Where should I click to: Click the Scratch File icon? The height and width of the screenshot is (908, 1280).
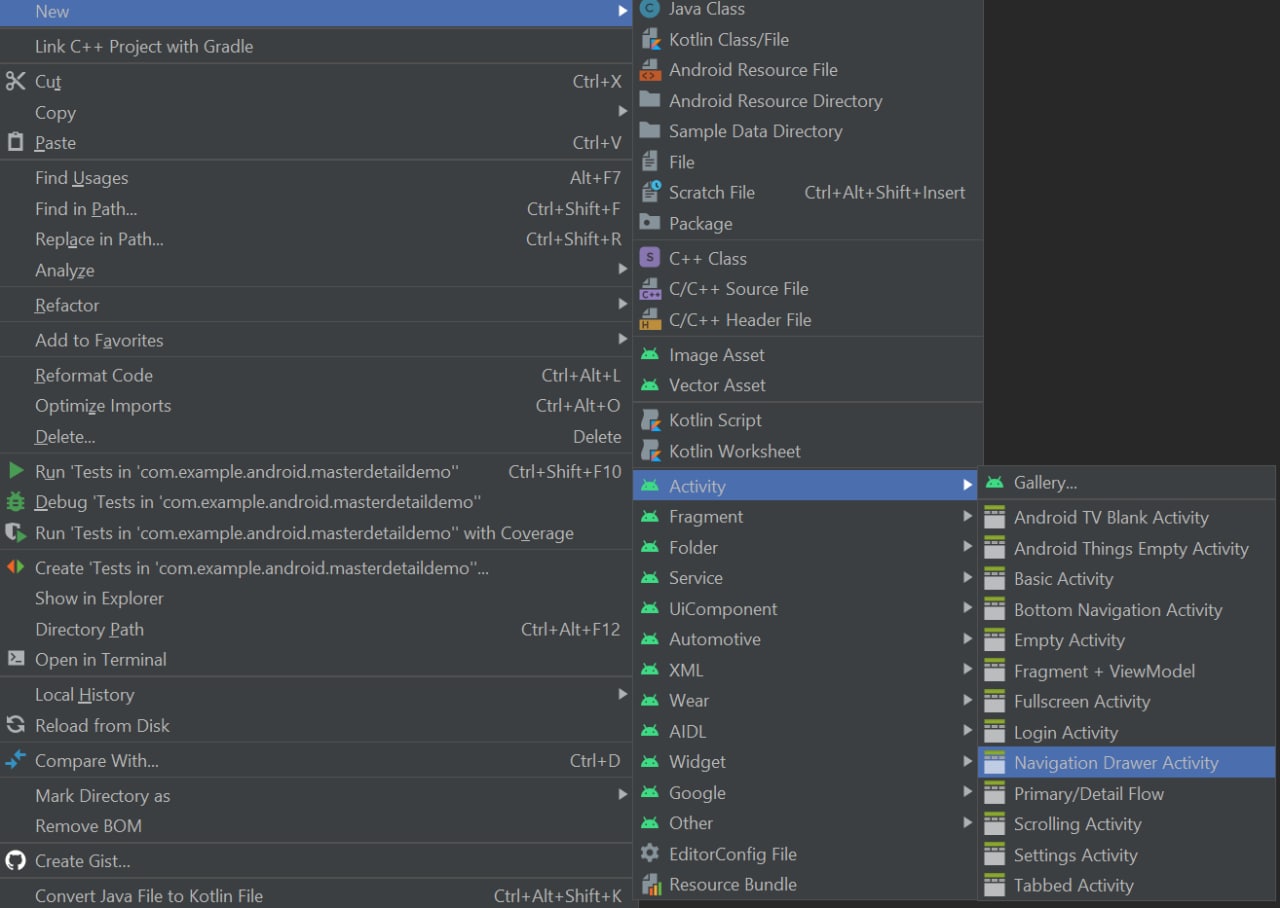pyautogui.click(x=650, y=191)
